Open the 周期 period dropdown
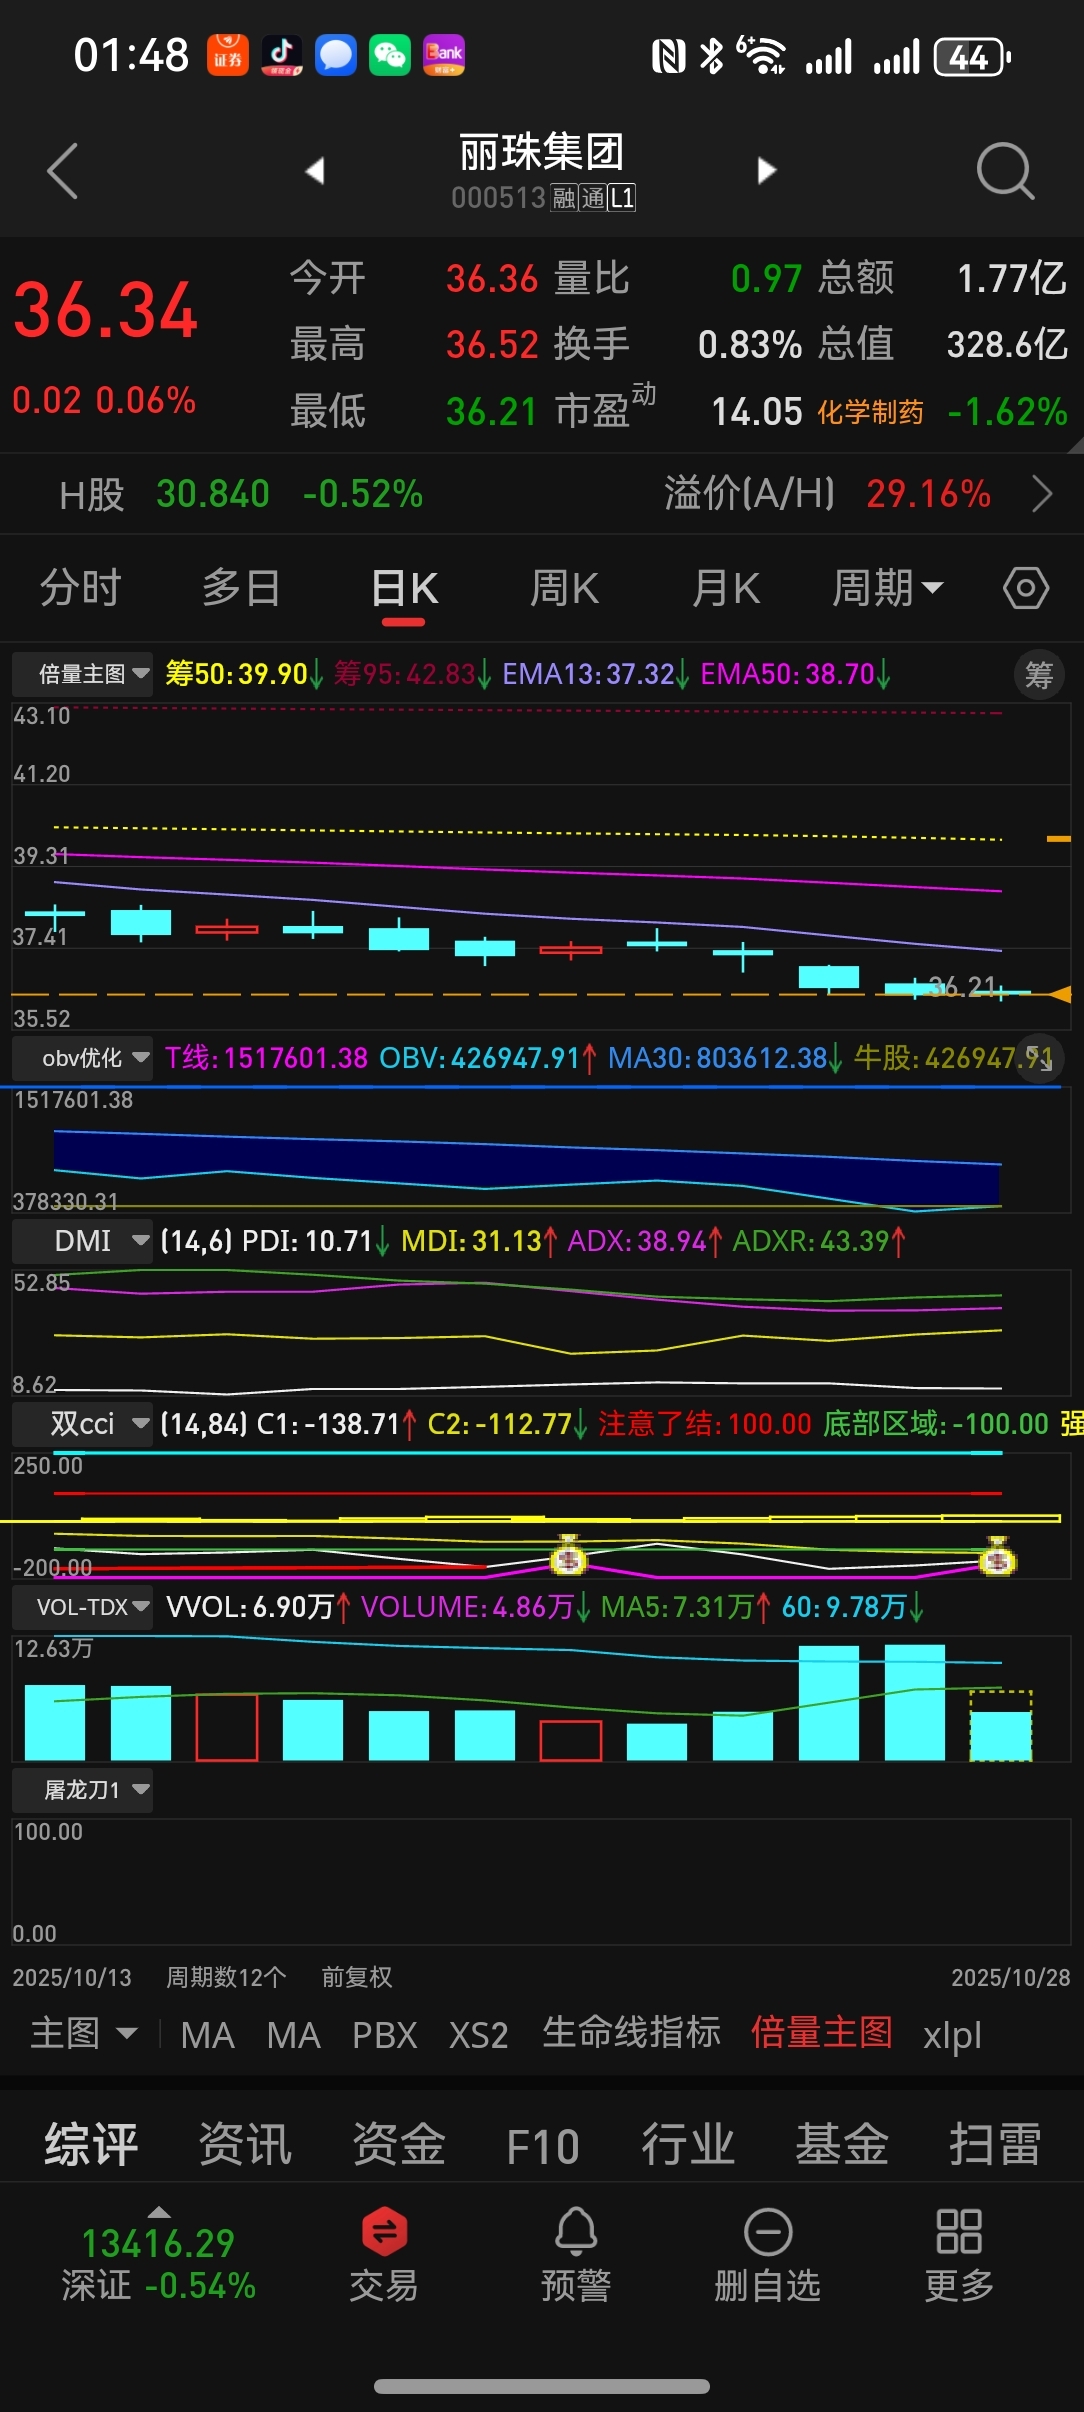 (888, 588)
